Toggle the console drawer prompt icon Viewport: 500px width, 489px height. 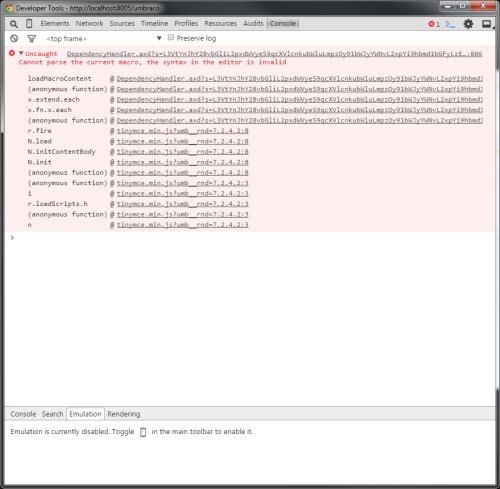[x=450, y=24]
